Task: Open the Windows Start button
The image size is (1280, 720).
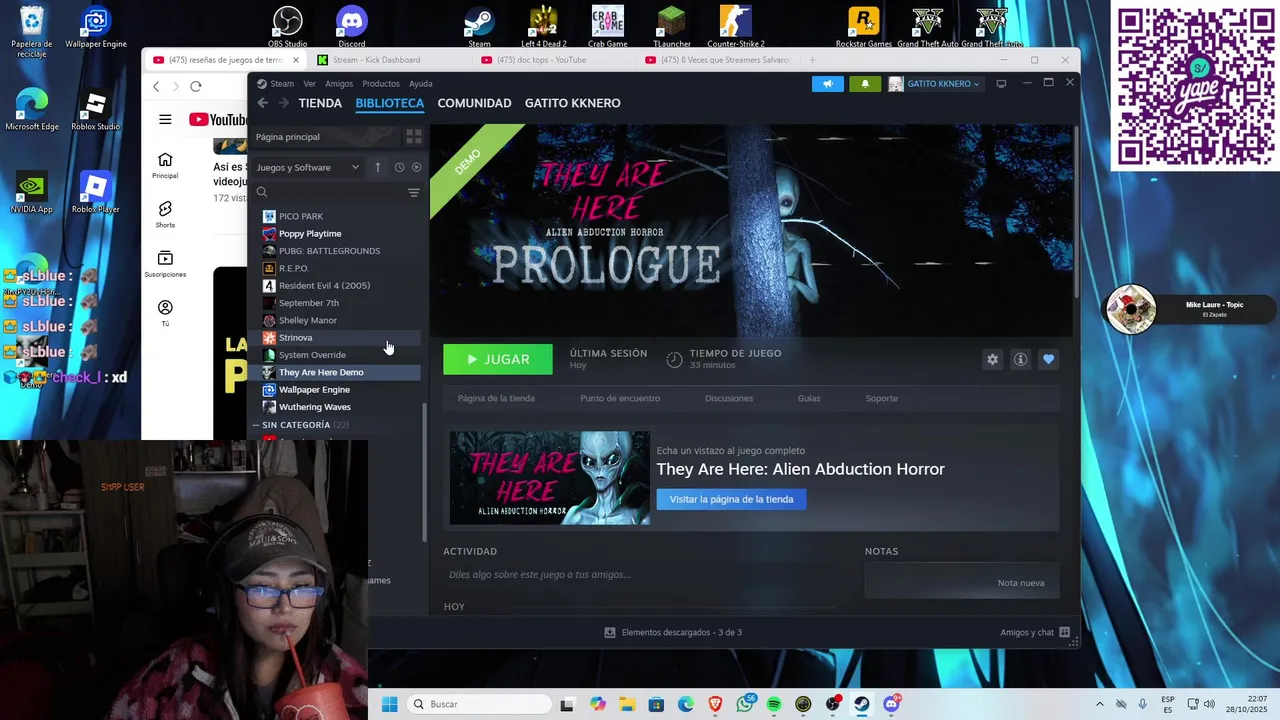Action: click(389, 704)
